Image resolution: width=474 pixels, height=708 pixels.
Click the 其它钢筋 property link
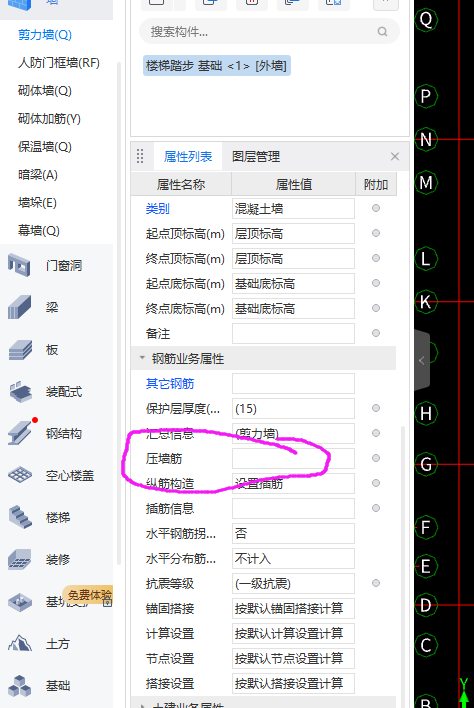170,384
